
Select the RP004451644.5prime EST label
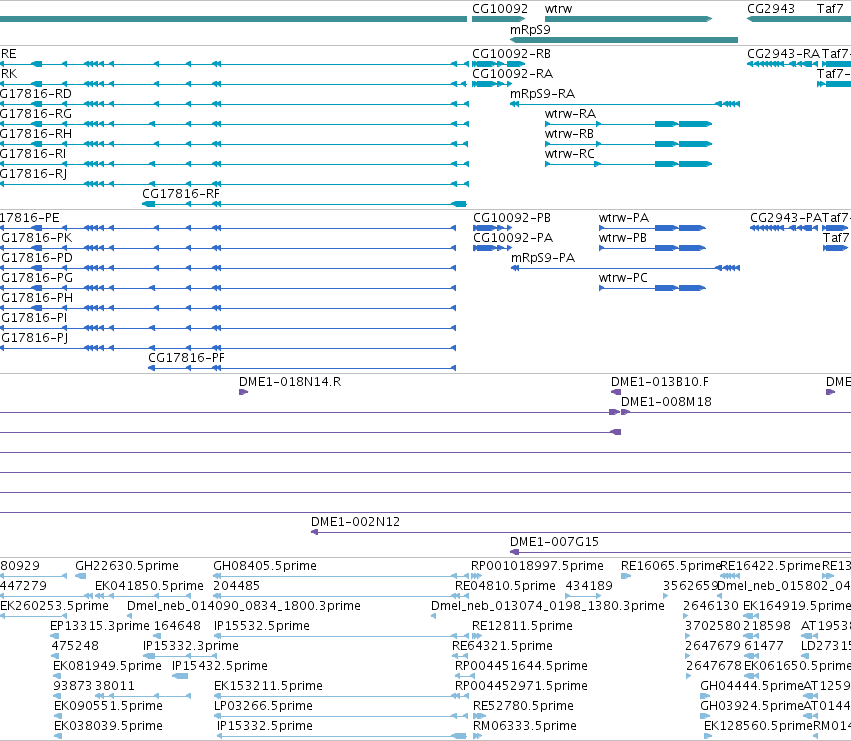521,666
